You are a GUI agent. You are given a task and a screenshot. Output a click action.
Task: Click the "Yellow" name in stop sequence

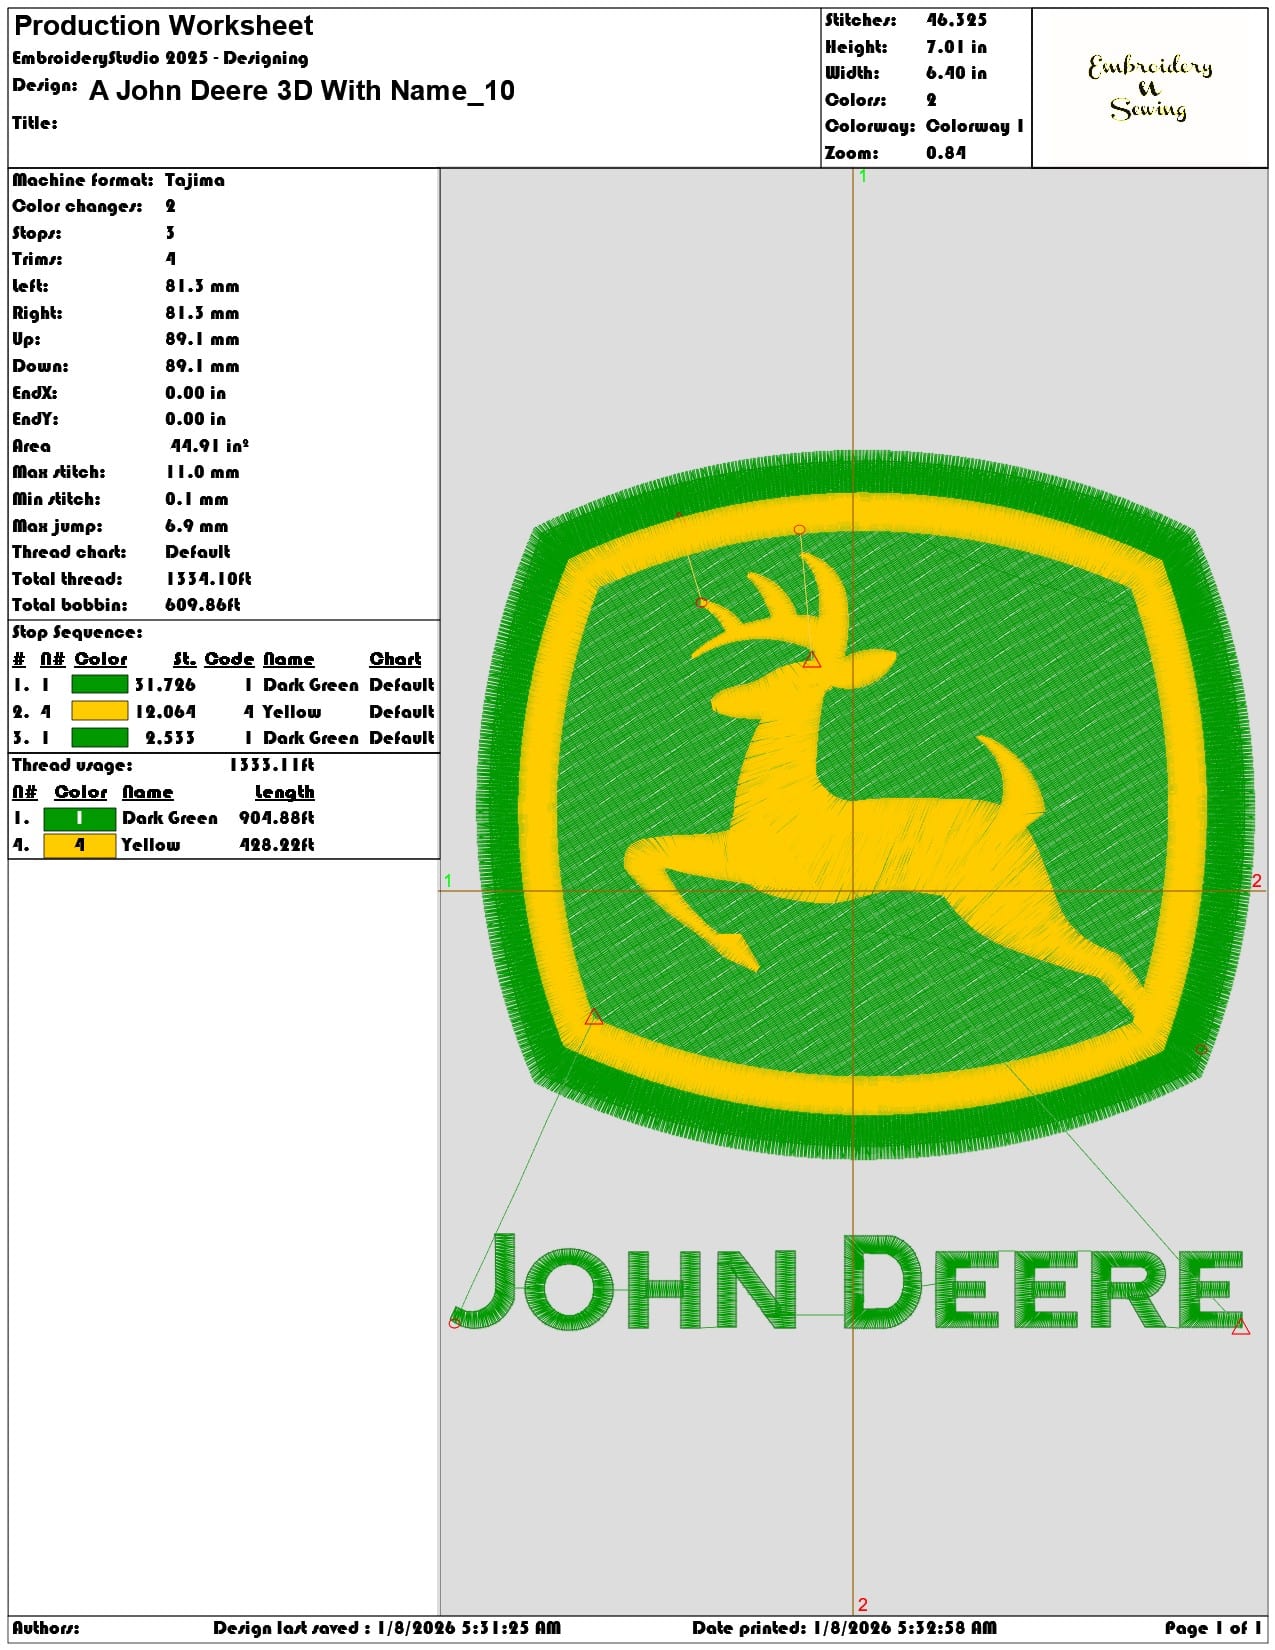291,712
